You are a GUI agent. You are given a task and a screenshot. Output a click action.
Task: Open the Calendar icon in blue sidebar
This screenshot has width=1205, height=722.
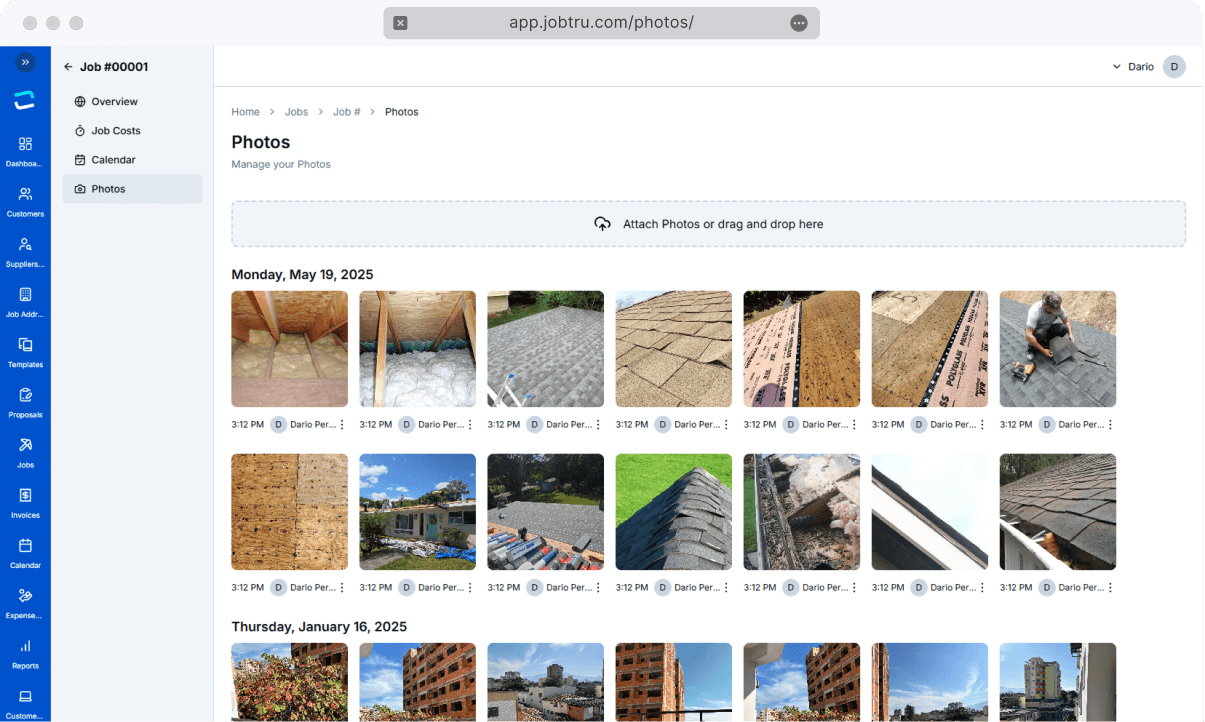(25, 545)
